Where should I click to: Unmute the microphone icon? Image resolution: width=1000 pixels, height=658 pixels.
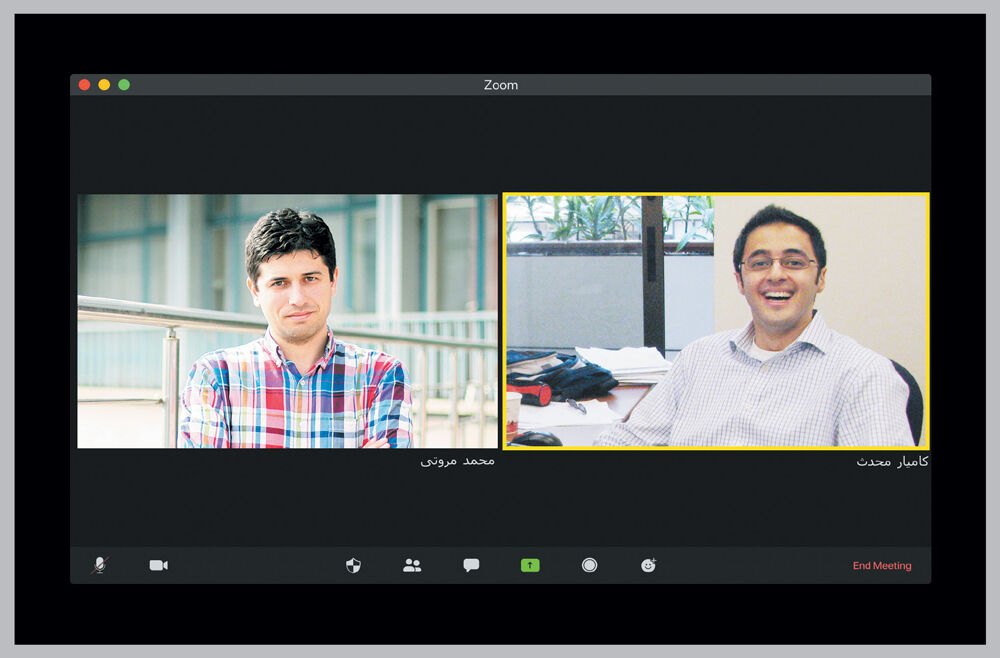[99, 565]
